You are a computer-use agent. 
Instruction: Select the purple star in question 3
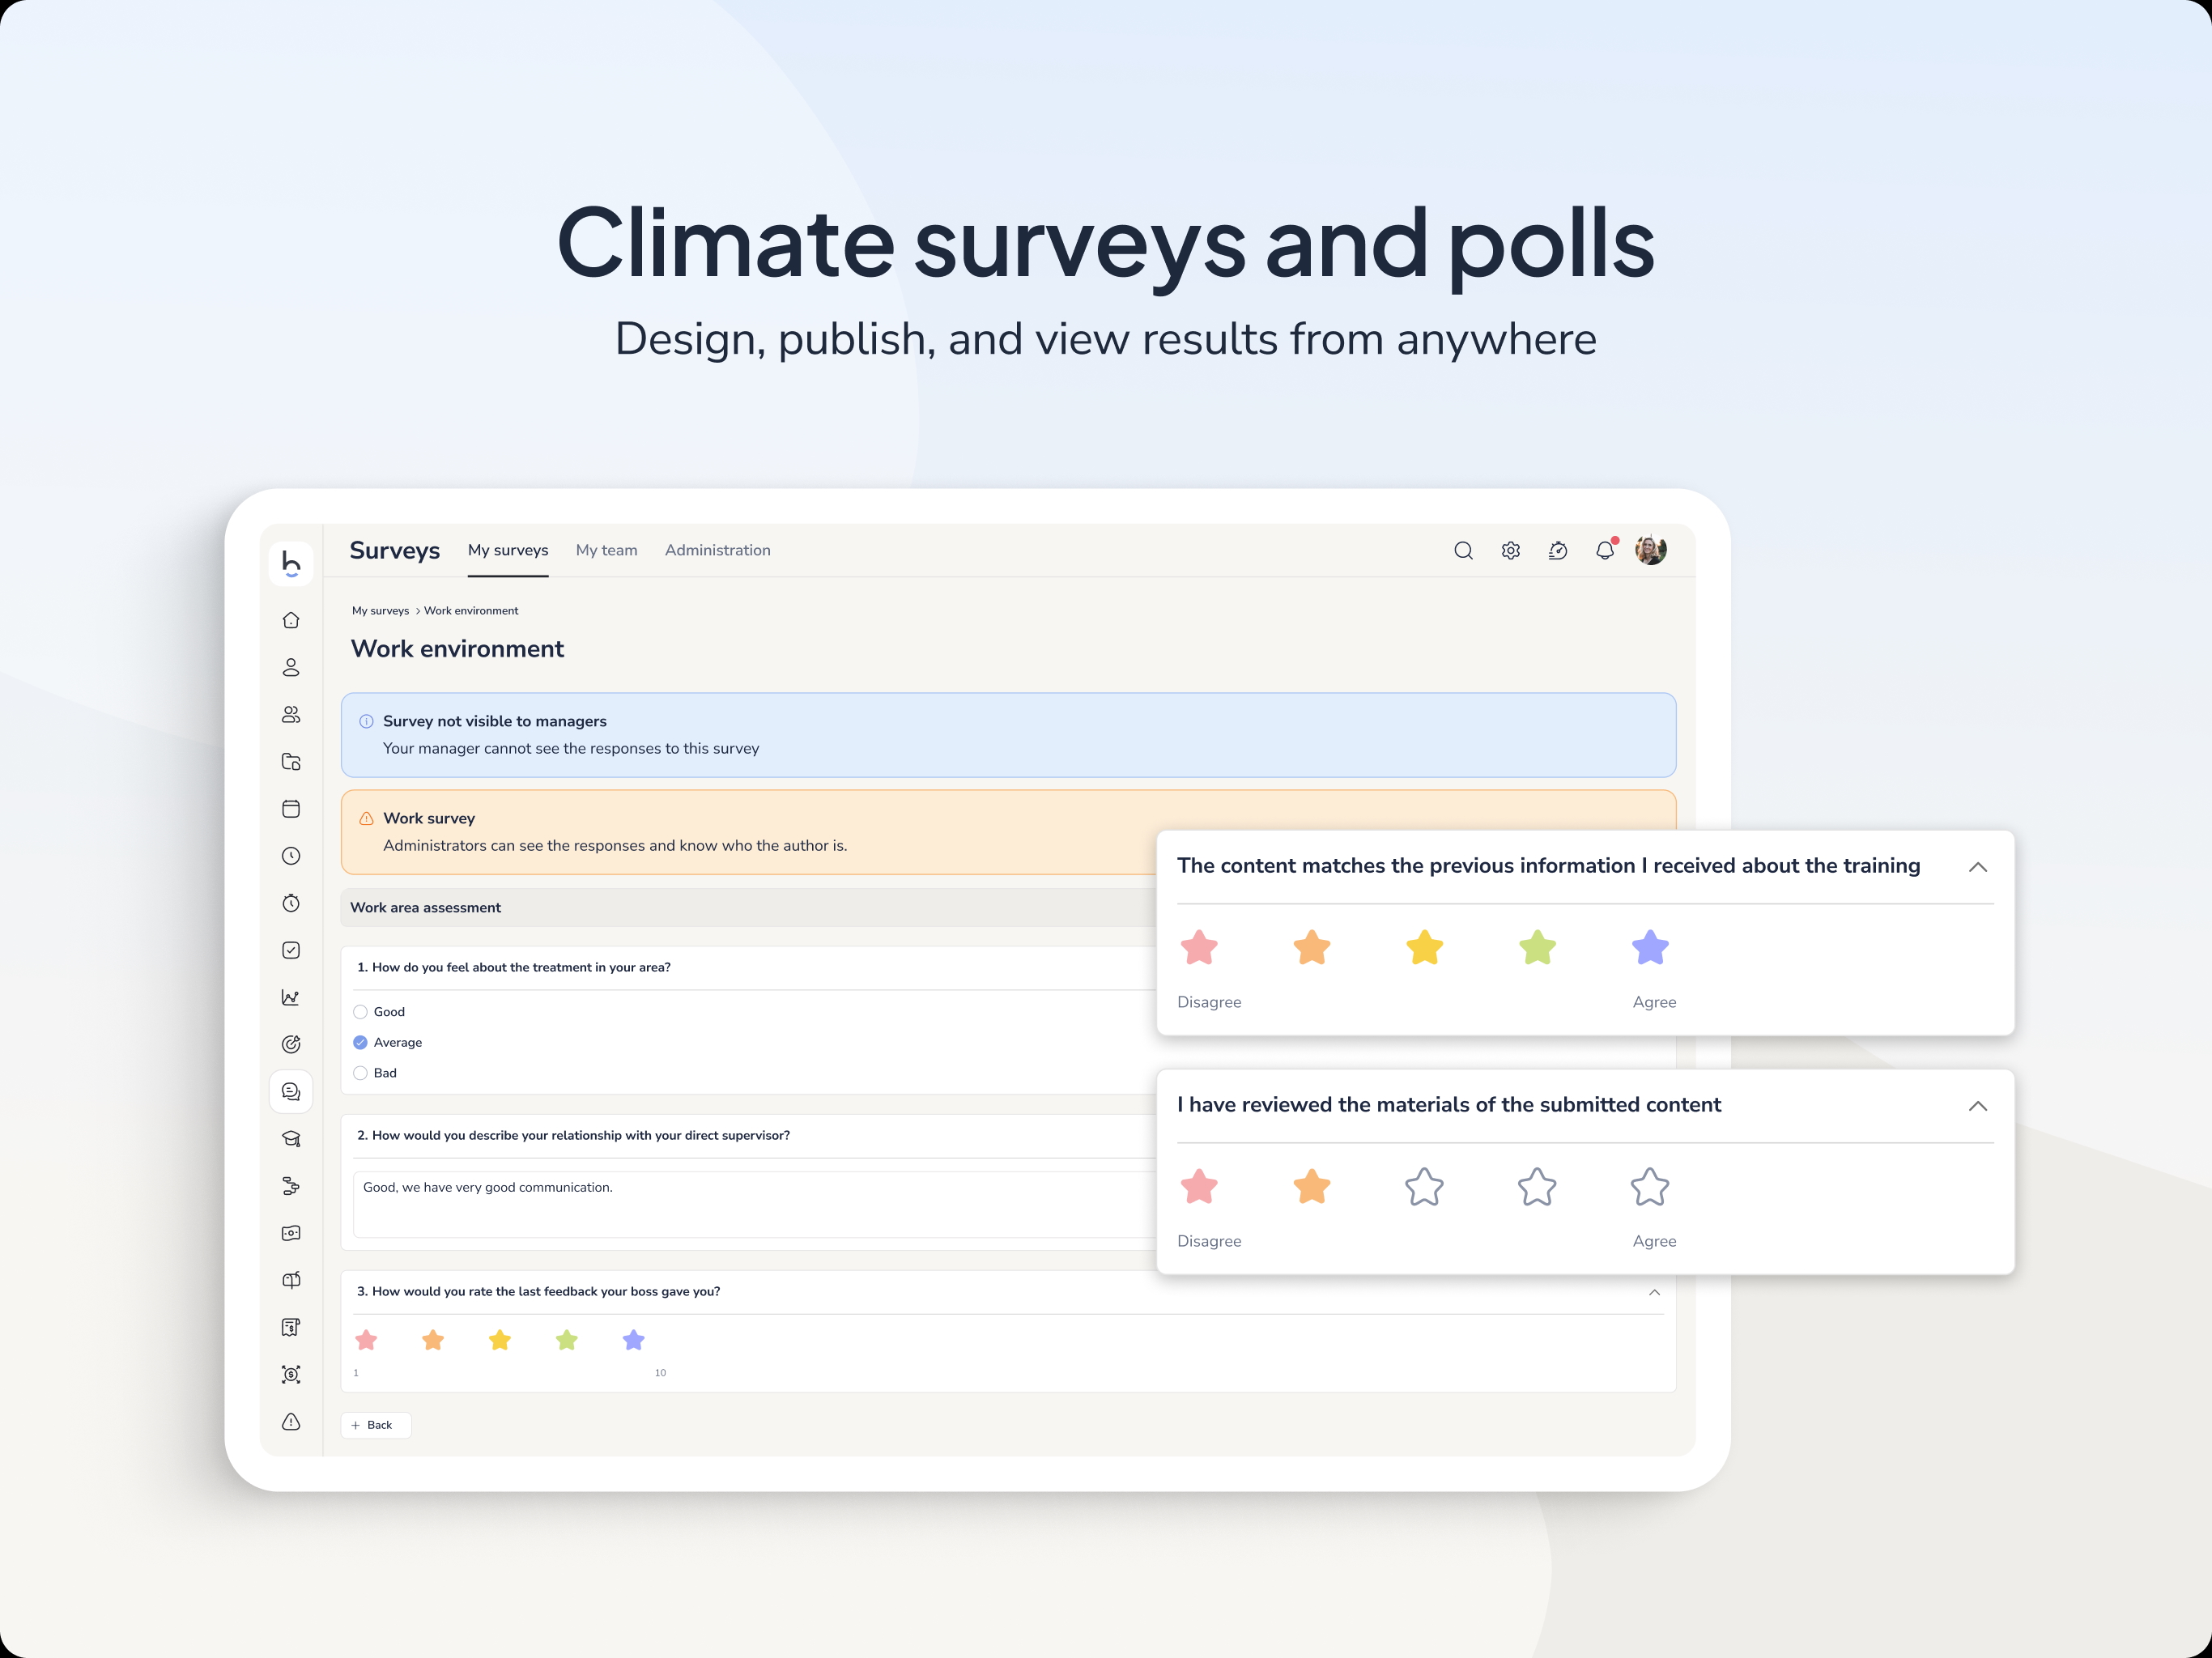[634, 1340]
